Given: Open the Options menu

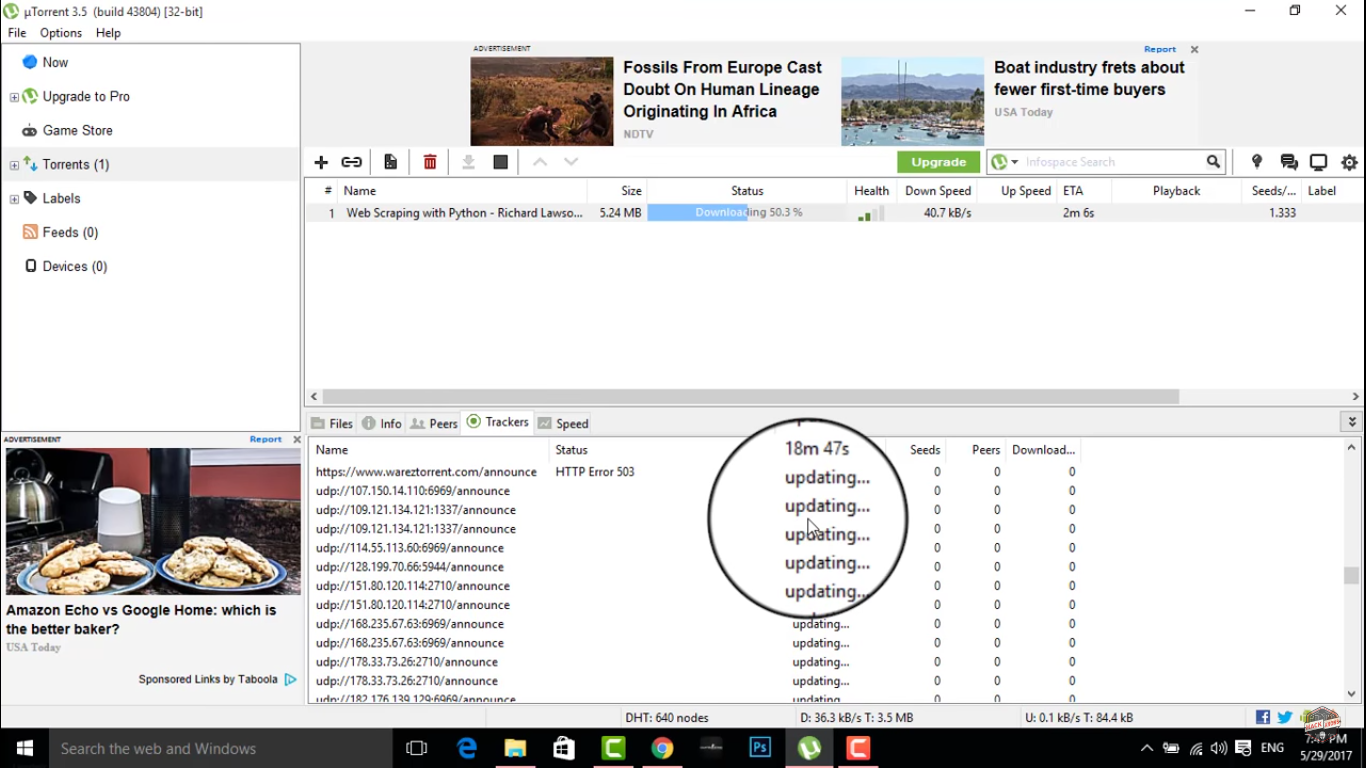Looking at the screenshot, I should [61, 33].
